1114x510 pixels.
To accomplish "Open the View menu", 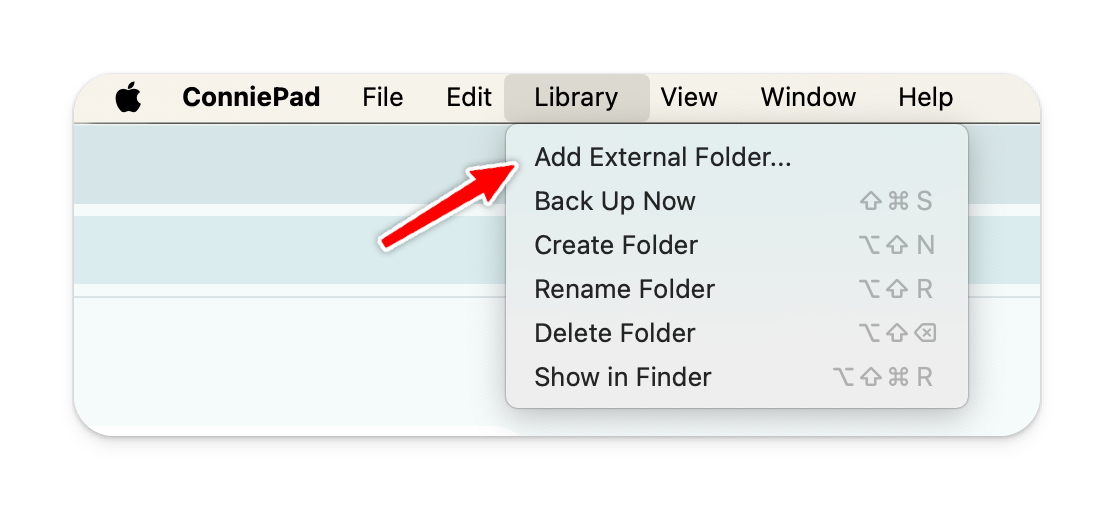I will click(x=689, y=98).
